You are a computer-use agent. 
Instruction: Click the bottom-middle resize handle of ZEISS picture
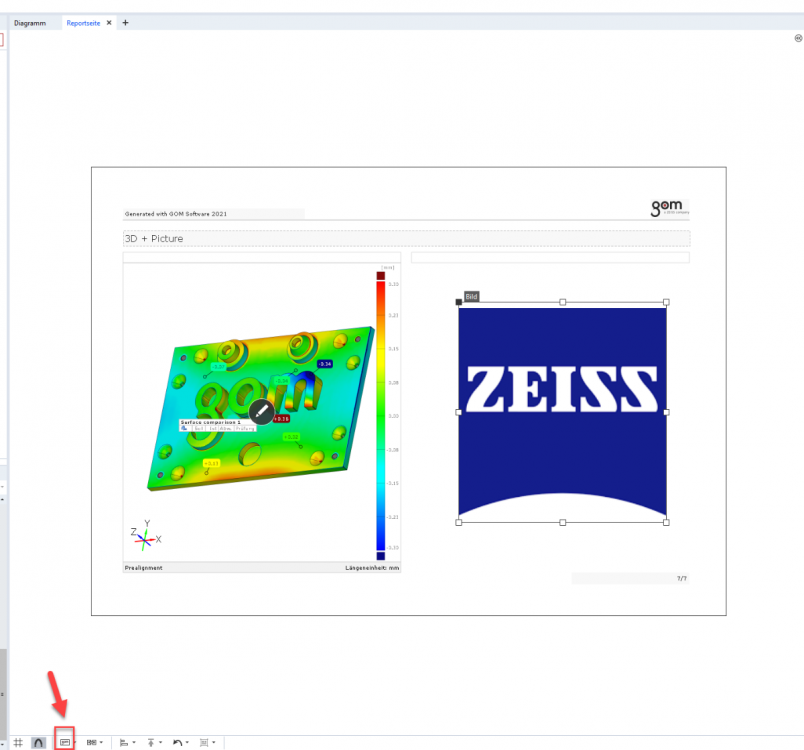(x=562, y=522)
